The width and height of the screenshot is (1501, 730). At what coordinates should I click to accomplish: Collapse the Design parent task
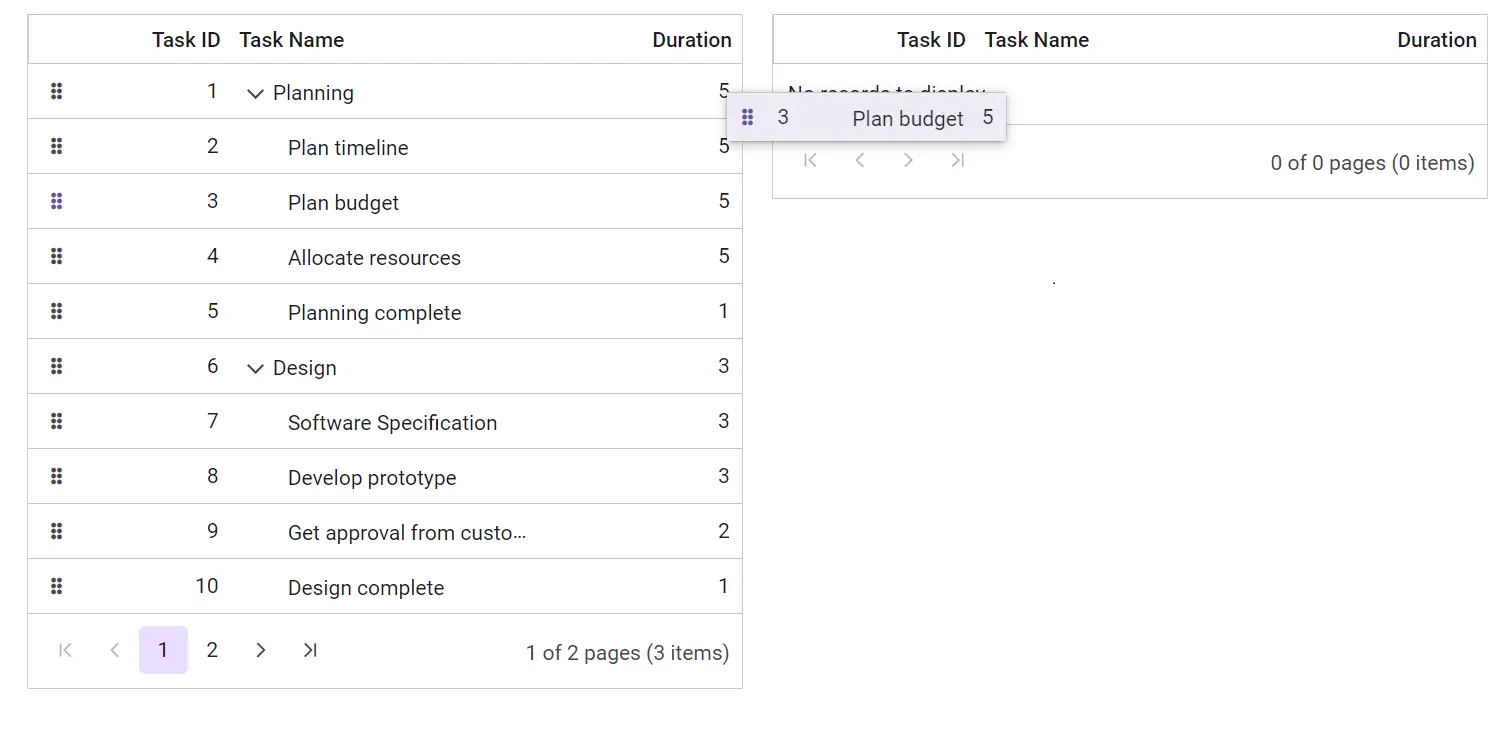255,368
